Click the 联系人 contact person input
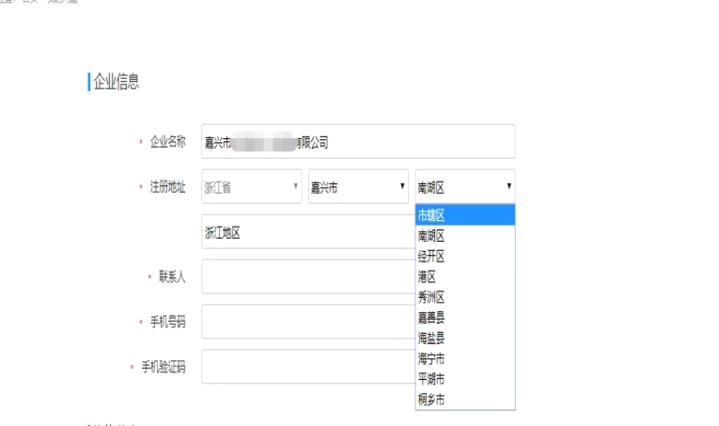This screenshot has width=719, height=426. click(307, 277)
